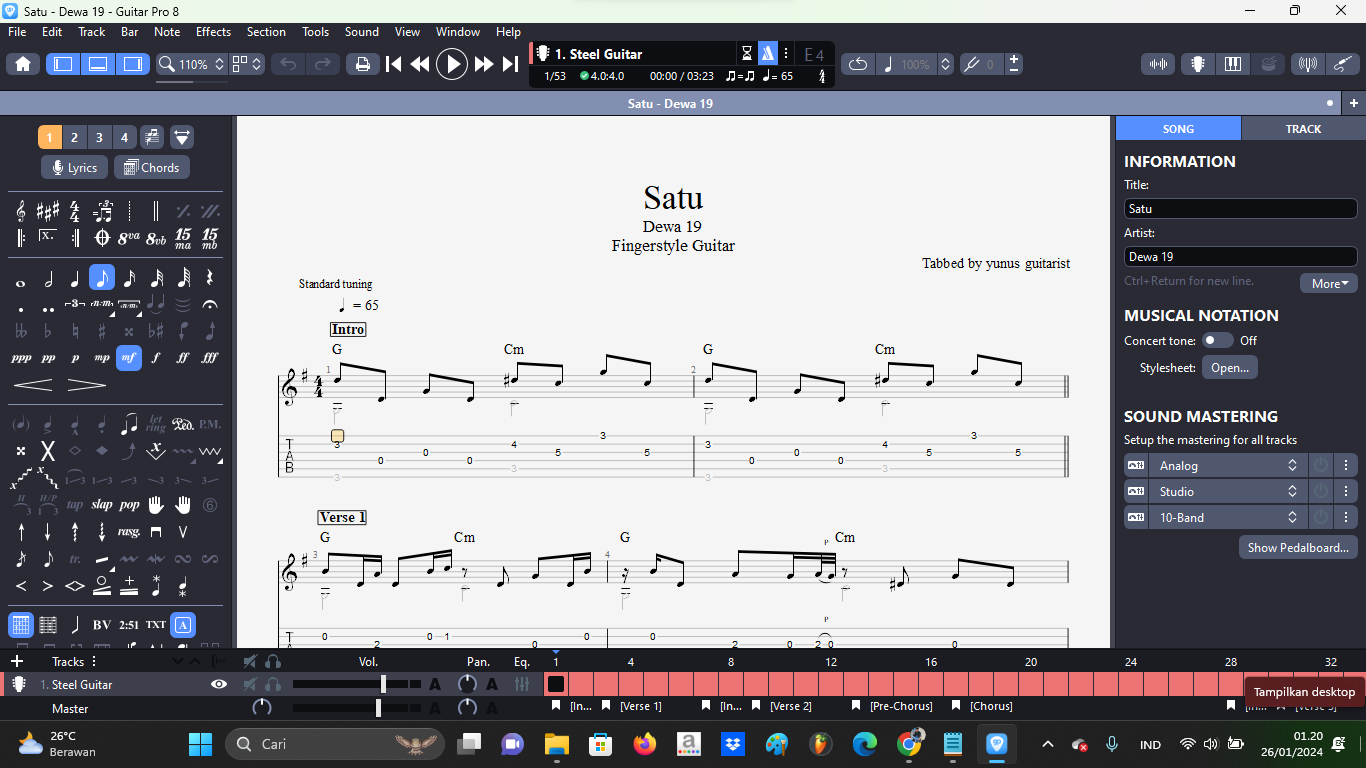
Task: Open the Effects menu
Action: click(x=213, y=32)
